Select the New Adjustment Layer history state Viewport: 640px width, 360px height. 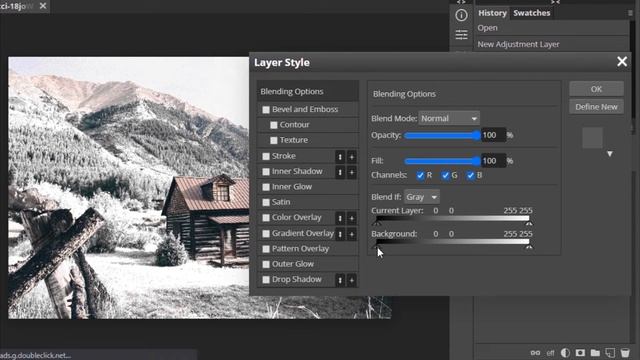tap(551, 44)
